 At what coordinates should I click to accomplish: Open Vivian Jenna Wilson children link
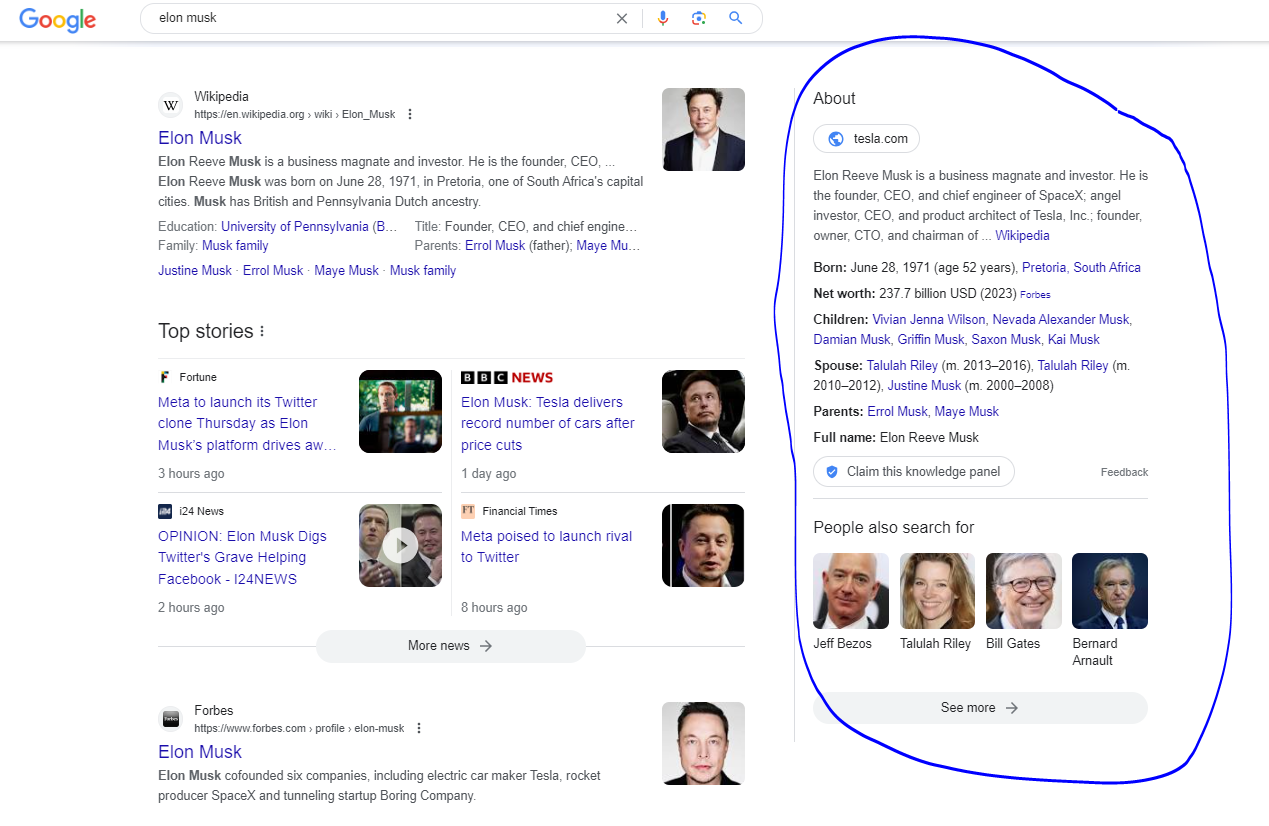(930, 320)
